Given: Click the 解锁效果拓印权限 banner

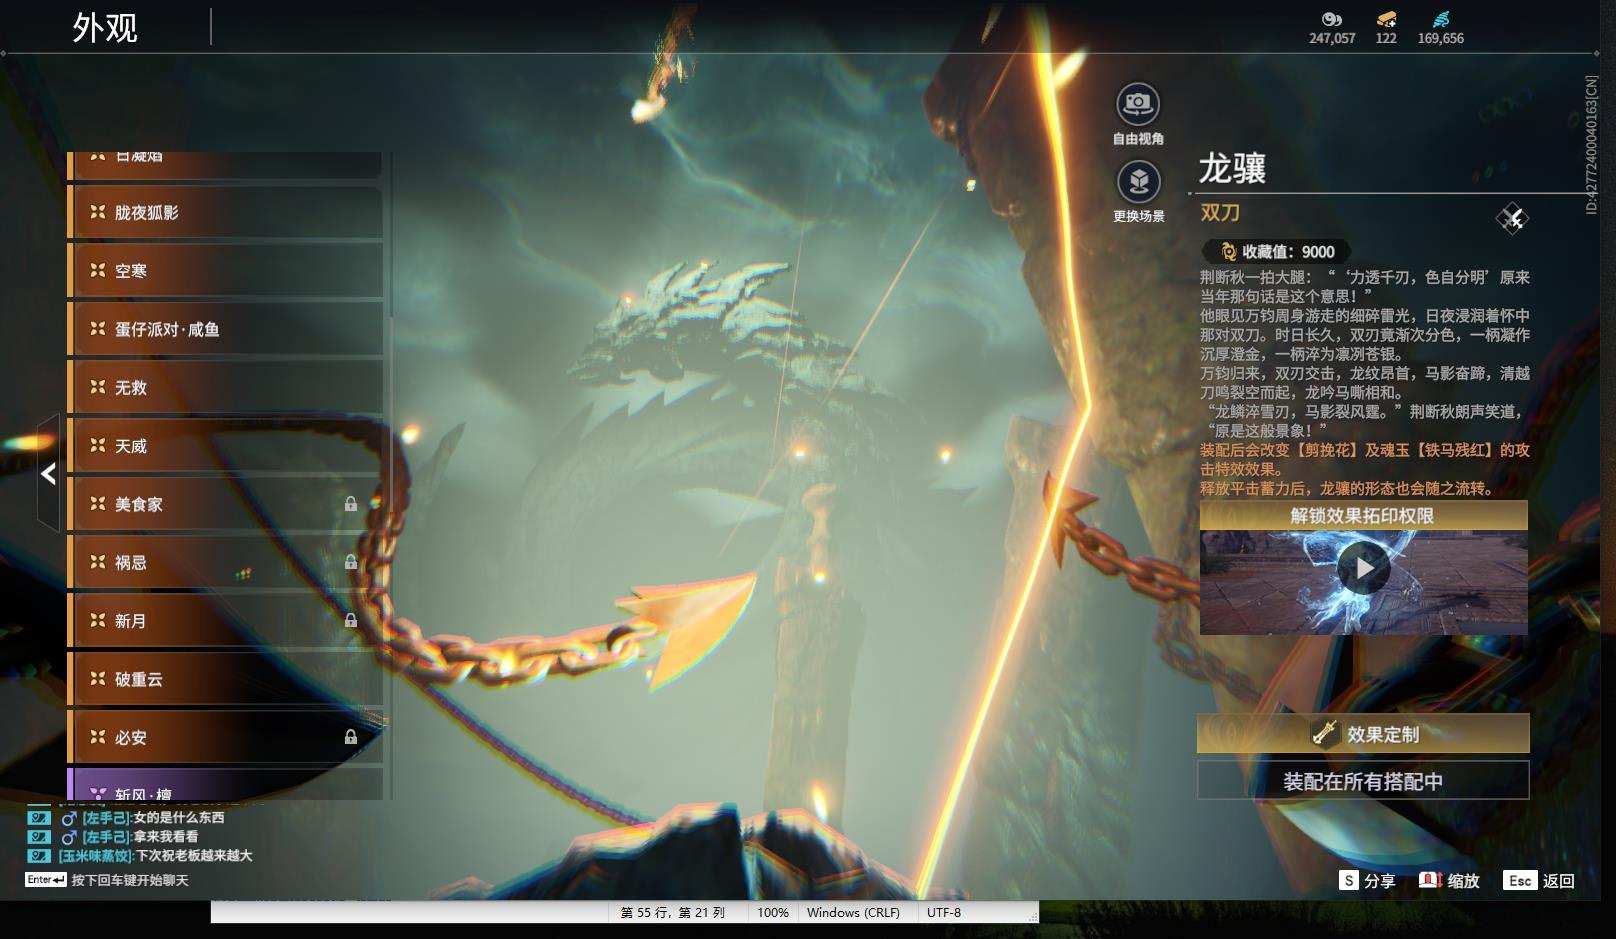Looking at the screenshot, I should tap(1363, 516).
